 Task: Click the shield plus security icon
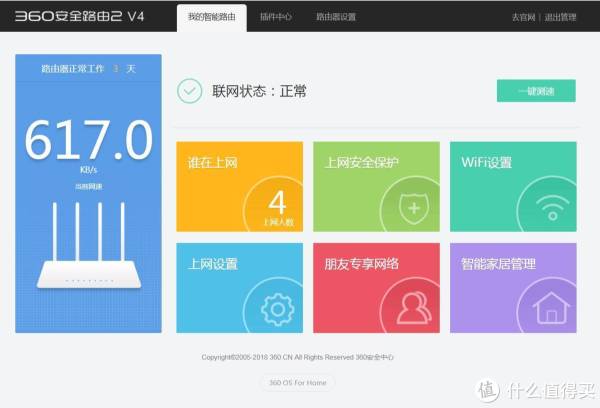pos(414,208)
